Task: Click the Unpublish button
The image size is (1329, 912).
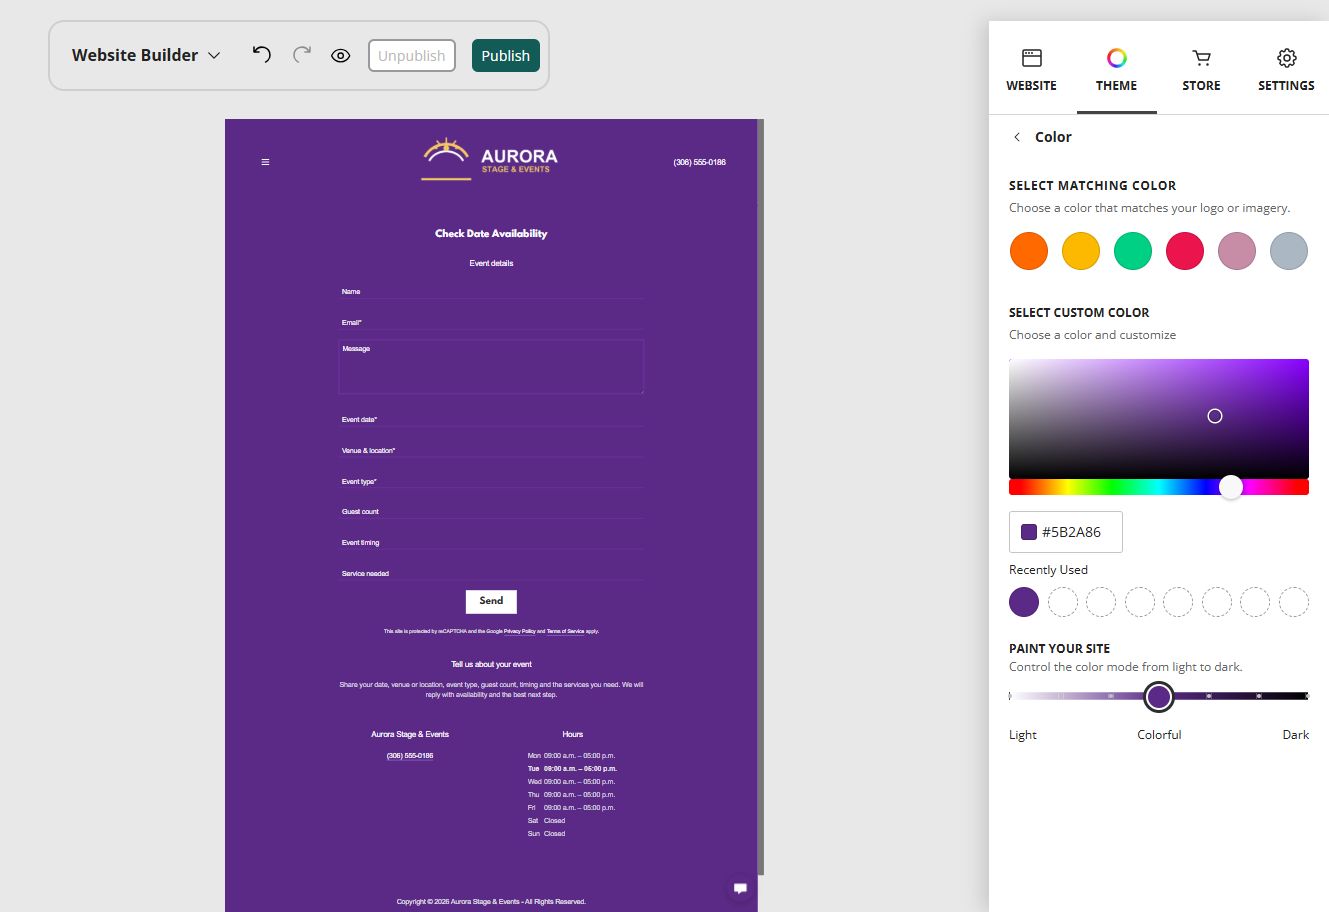Action: click(412, 56)
